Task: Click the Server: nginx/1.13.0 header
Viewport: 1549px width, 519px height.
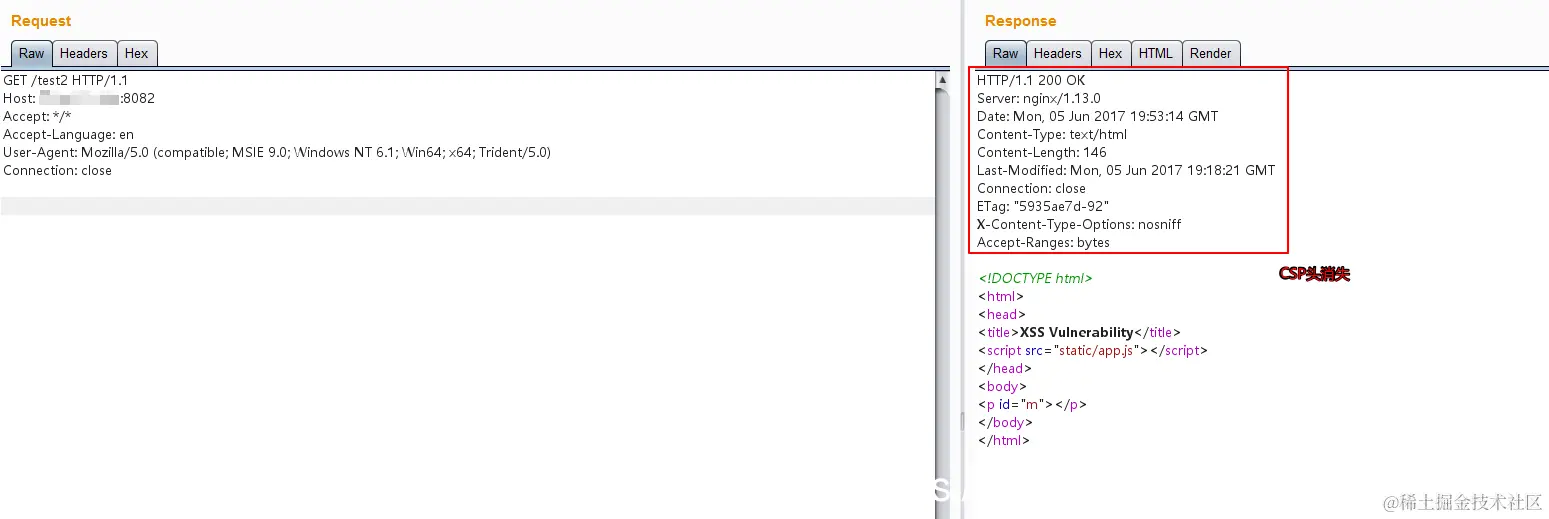Action: (1039, 98)
